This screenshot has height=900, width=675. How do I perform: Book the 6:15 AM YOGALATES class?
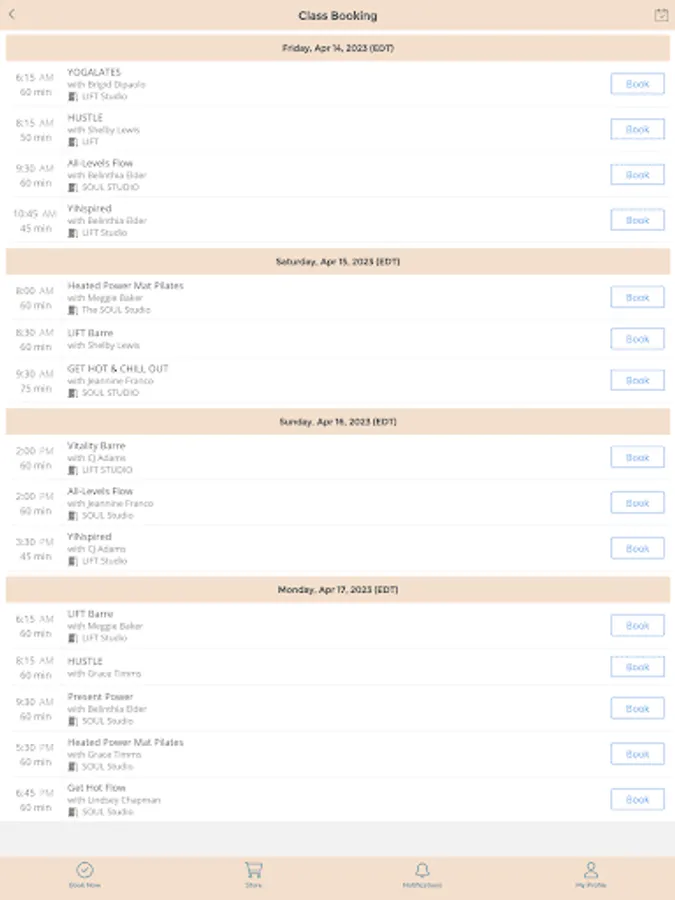point(637,84)
